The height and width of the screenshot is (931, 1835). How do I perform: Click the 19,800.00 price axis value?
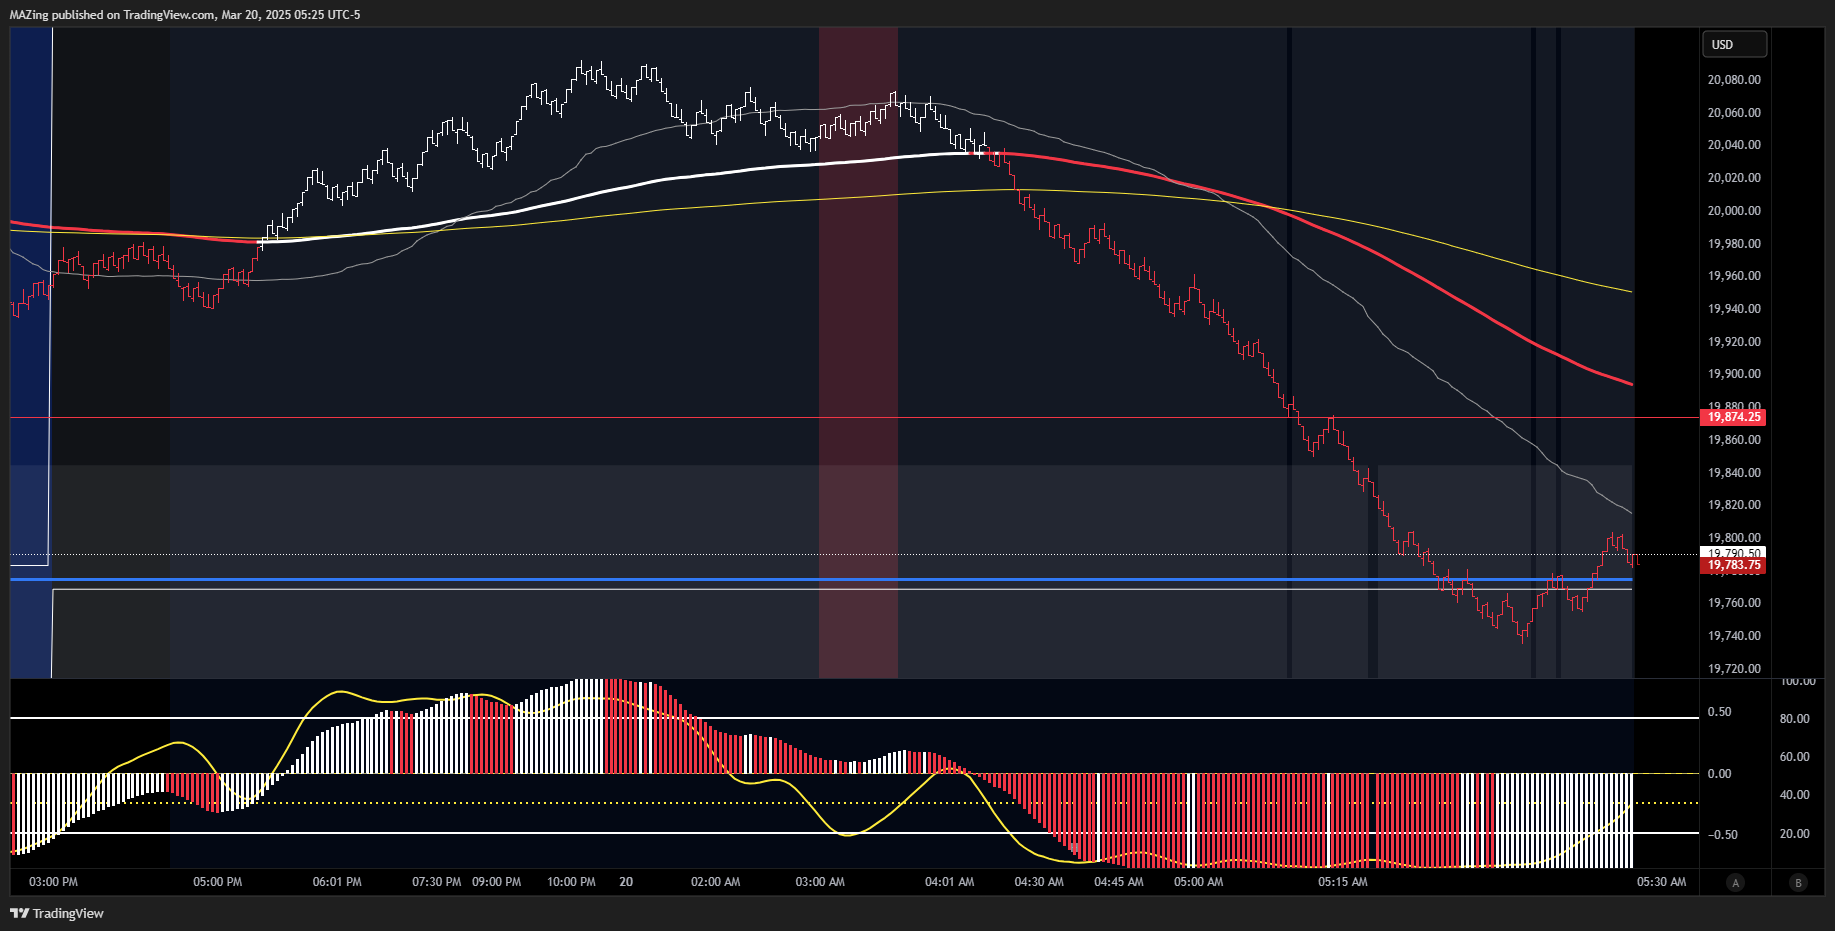point(1734,538)
